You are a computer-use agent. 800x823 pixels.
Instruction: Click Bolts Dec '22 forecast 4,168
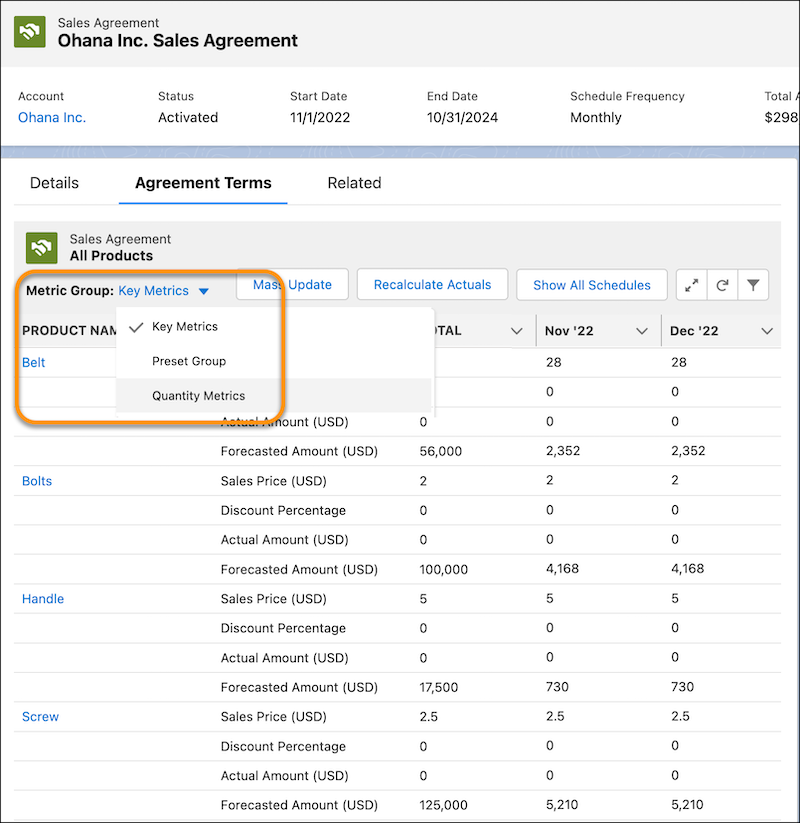click(687, 569)
